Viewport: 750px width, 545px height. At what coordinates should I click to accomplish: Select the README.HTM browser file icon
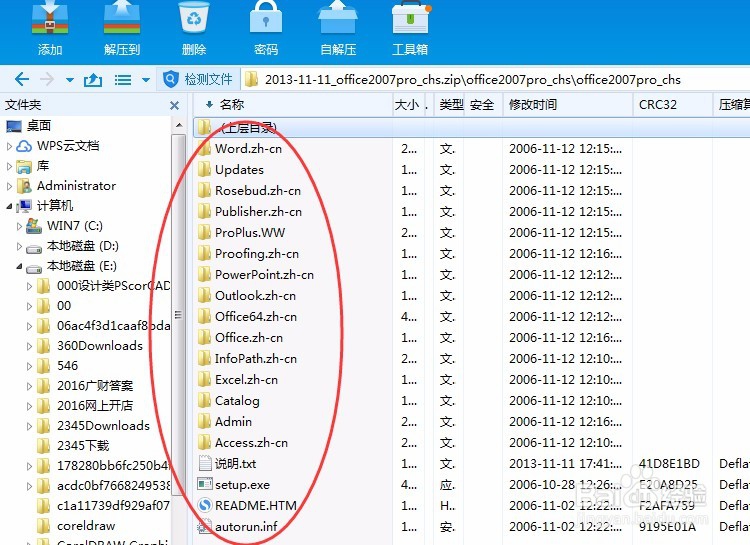click(x=205, y=505)
